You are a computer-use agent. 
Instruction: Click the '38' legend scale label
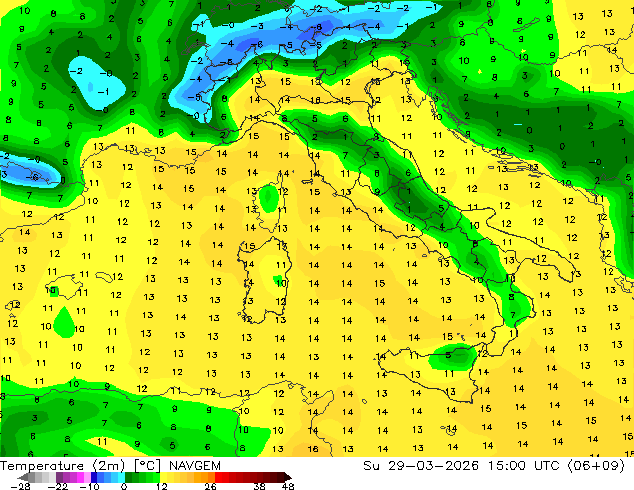(x=260, y=486)
